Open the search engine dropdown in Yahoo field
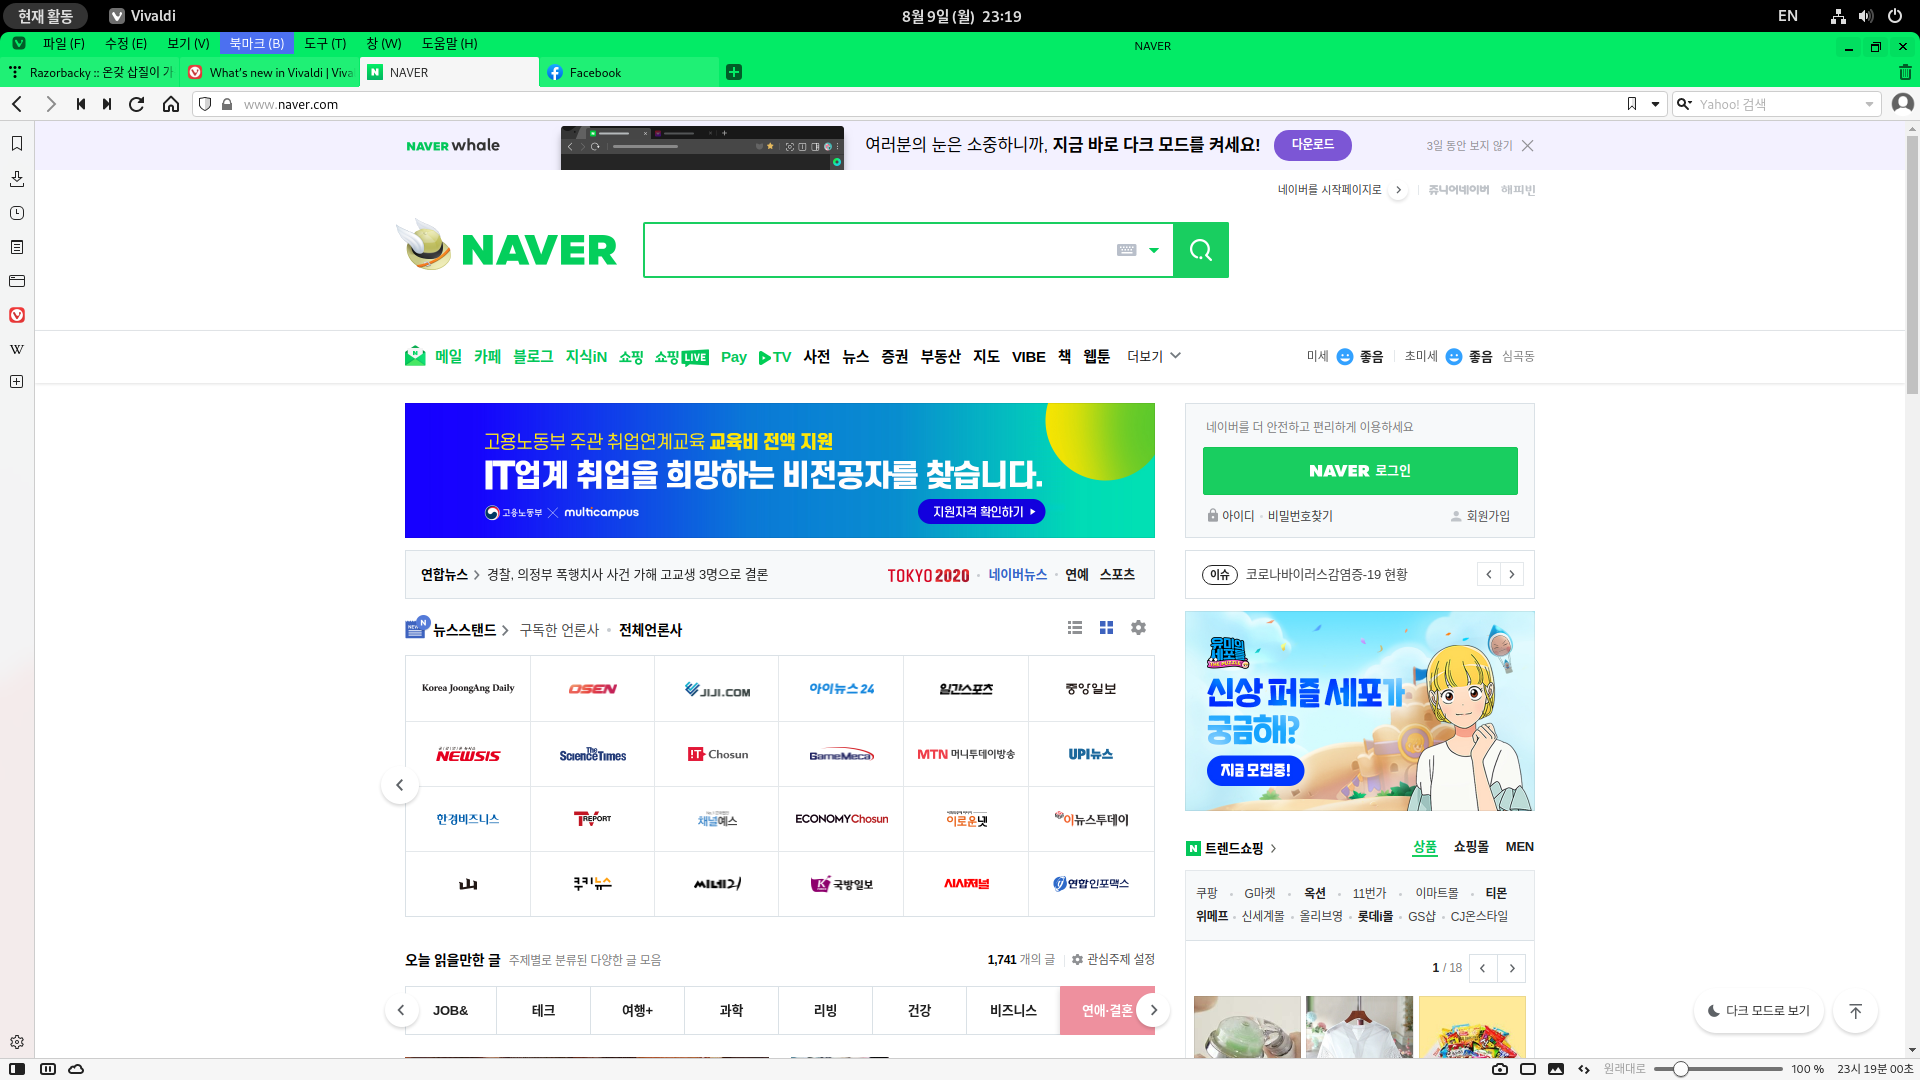1920x1080 pixels. (1685, 104)
